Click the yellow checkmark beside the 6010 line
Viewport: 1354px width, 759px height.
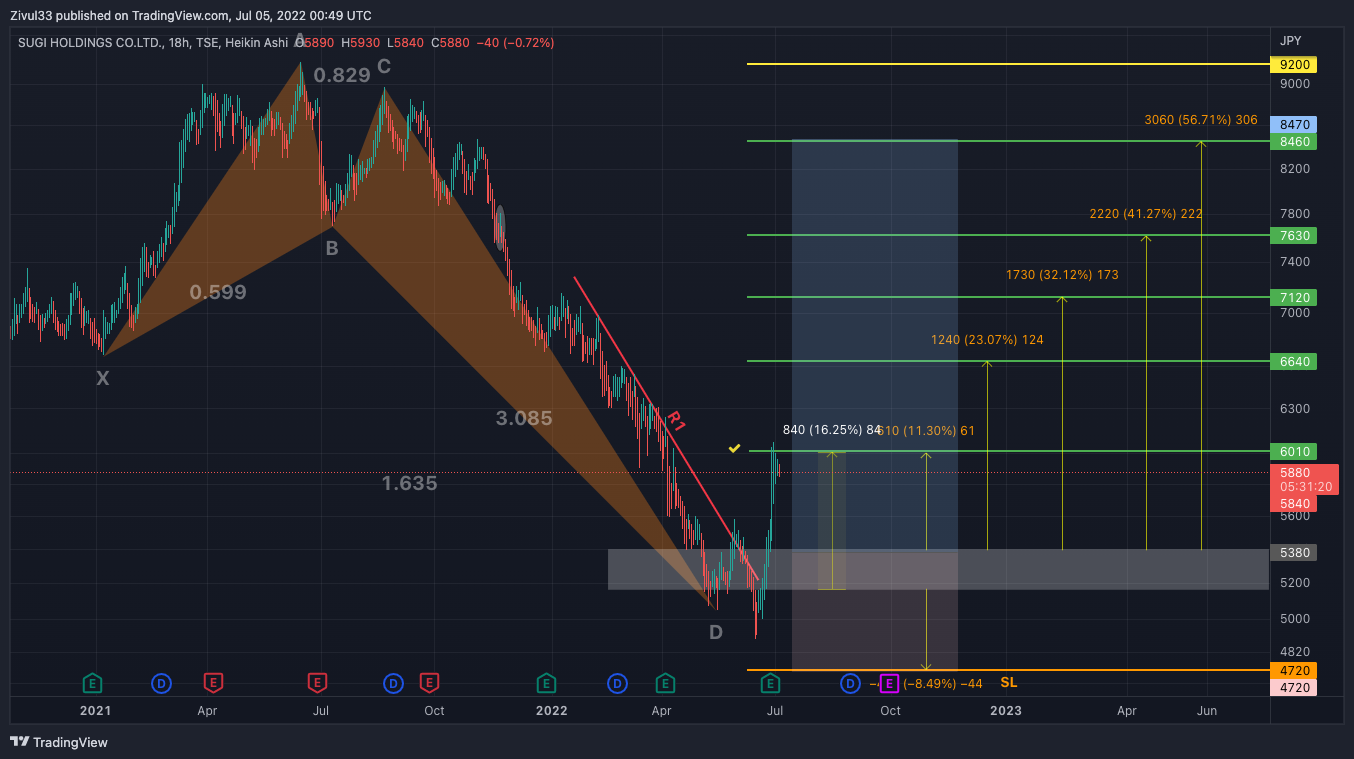[x=735, y=449]
